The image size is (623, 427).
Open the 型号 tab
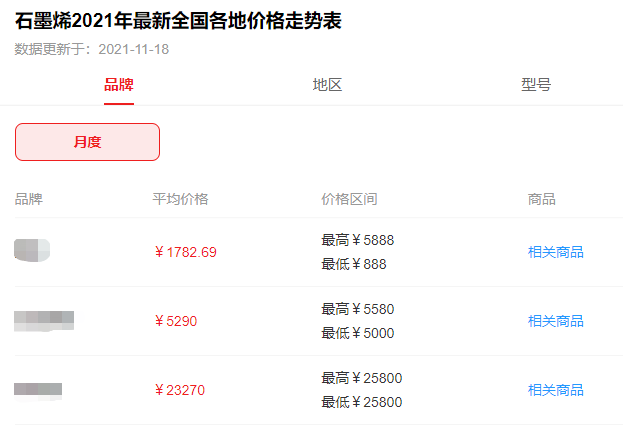click(x=535, y=85)
